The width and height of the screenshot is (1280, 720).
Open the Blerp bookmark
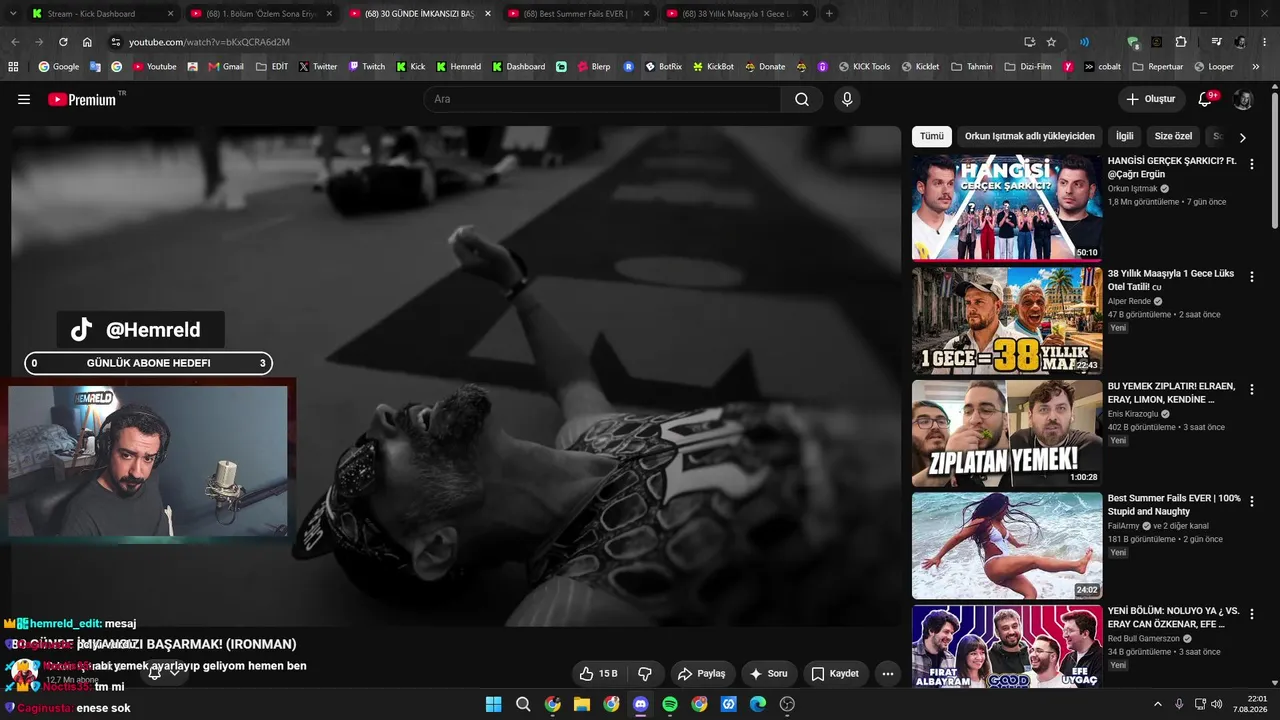(x=592, y=67)
